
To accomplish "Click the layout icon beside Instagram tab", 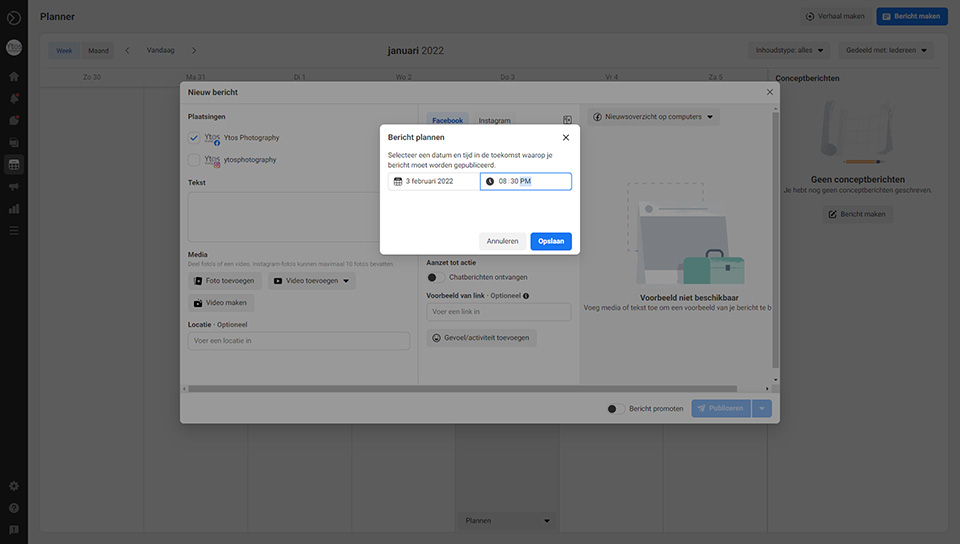I will coord(567,120).
